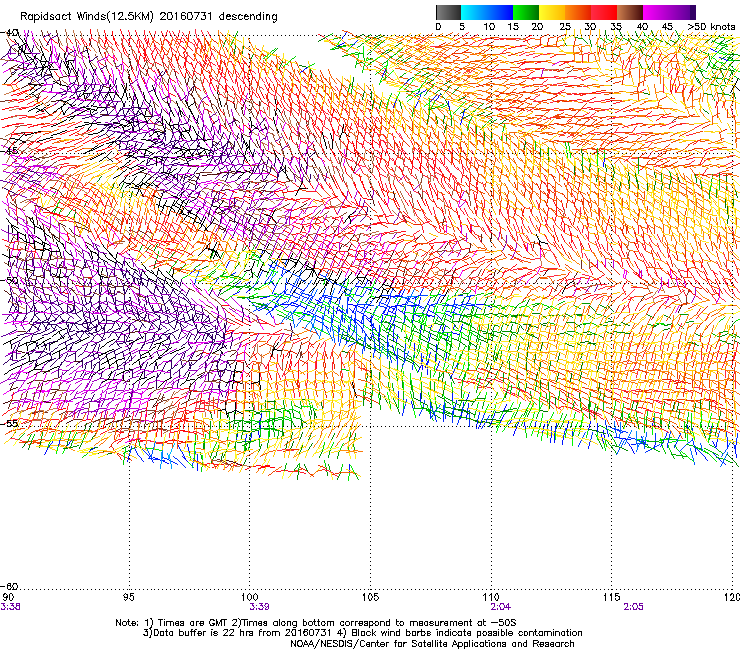Click the 'Times are GMT' note line

(316, 623)
